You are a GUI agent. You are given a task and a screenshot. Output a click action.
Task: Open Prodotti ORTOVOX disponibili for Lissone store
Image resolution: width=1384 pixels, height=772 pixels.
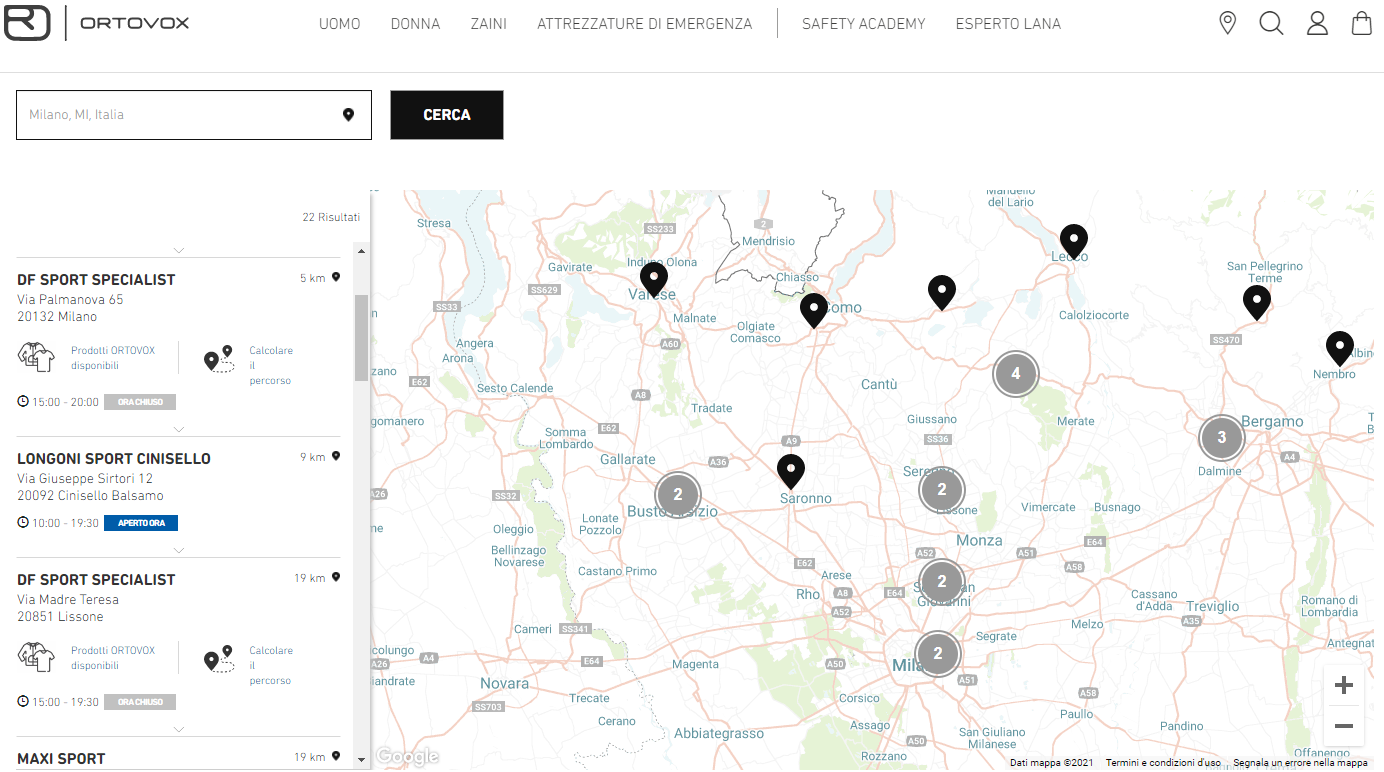point(113,658)
